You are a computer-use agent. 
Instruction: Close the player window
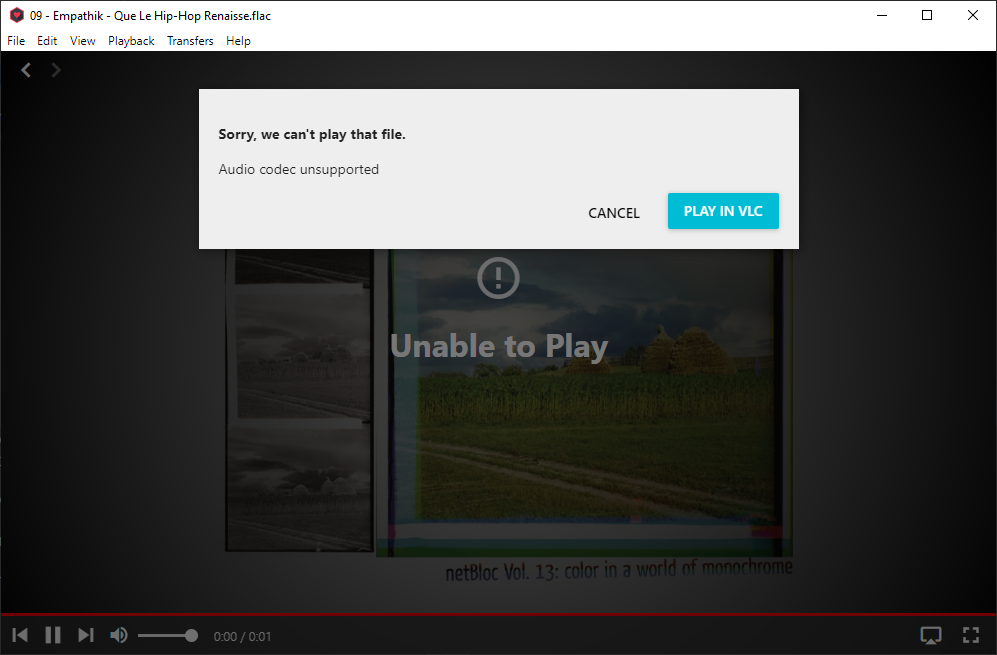[x=973, y=15]
